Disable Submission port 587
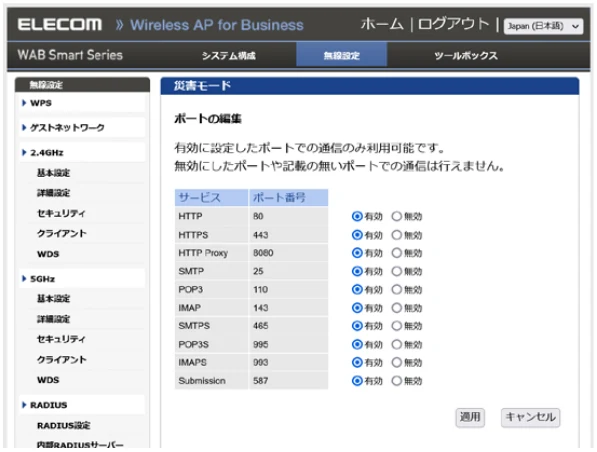The width and height of the screenshot is (597, 452). click(x=397, y=381)
